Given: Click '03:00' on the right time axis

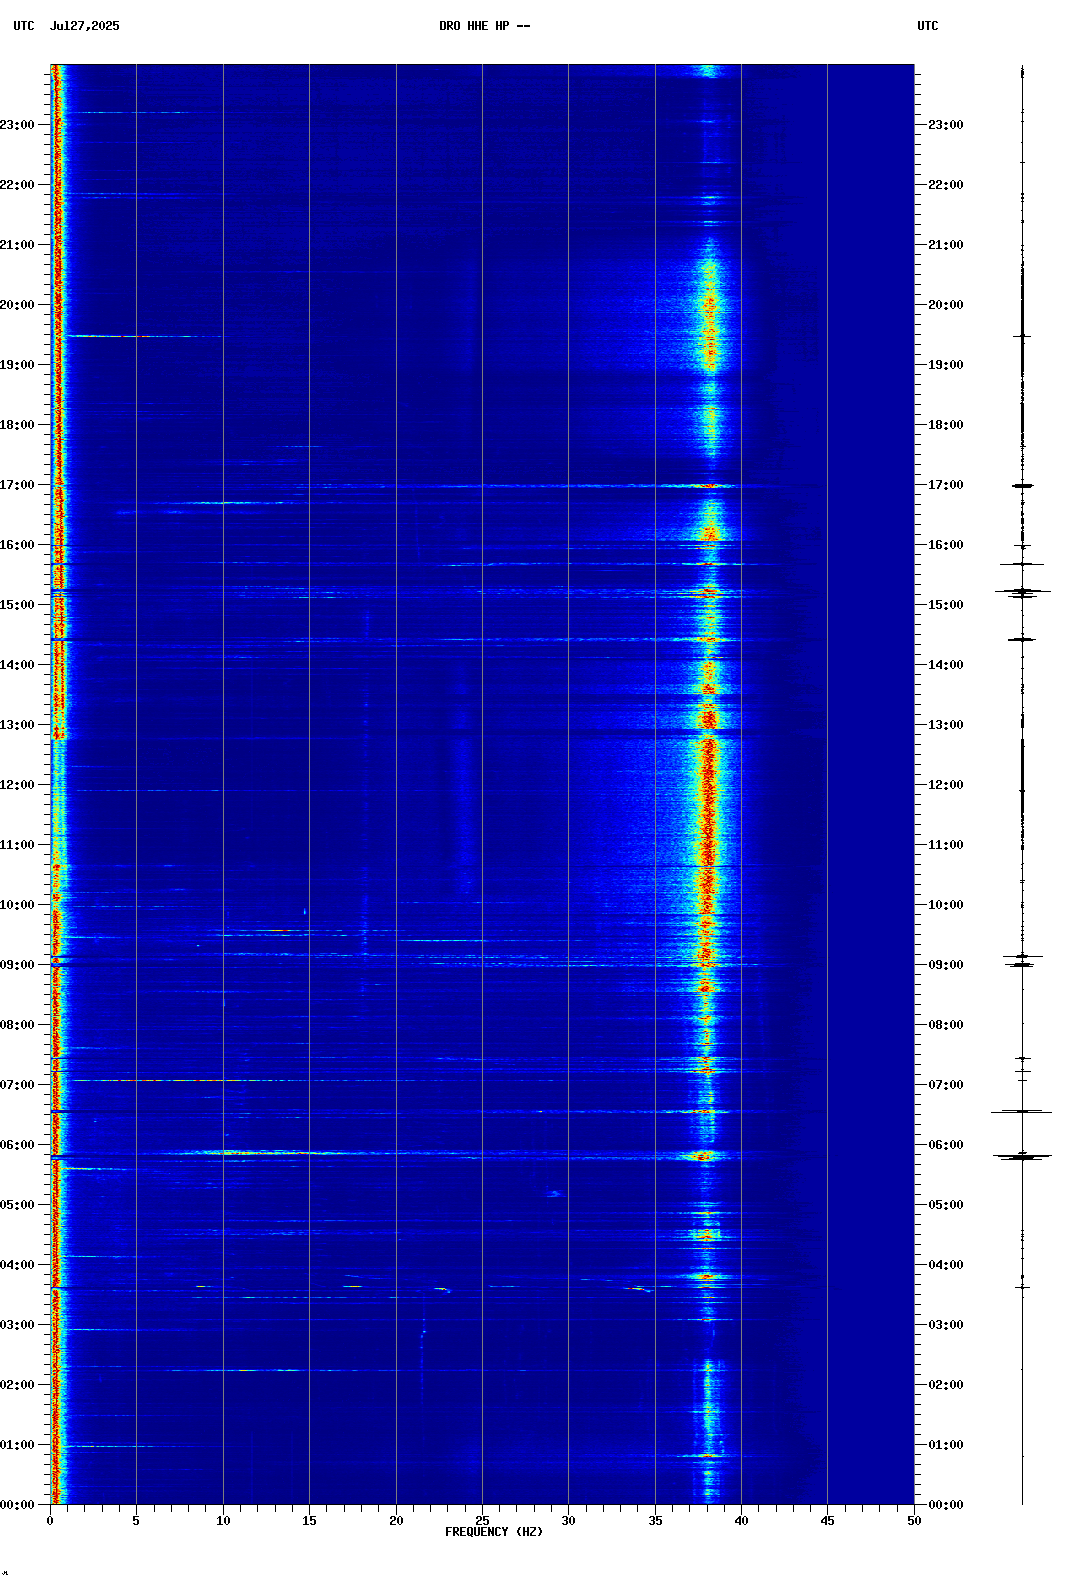Looking at the screenshot, I should (x=946, y=1325).
